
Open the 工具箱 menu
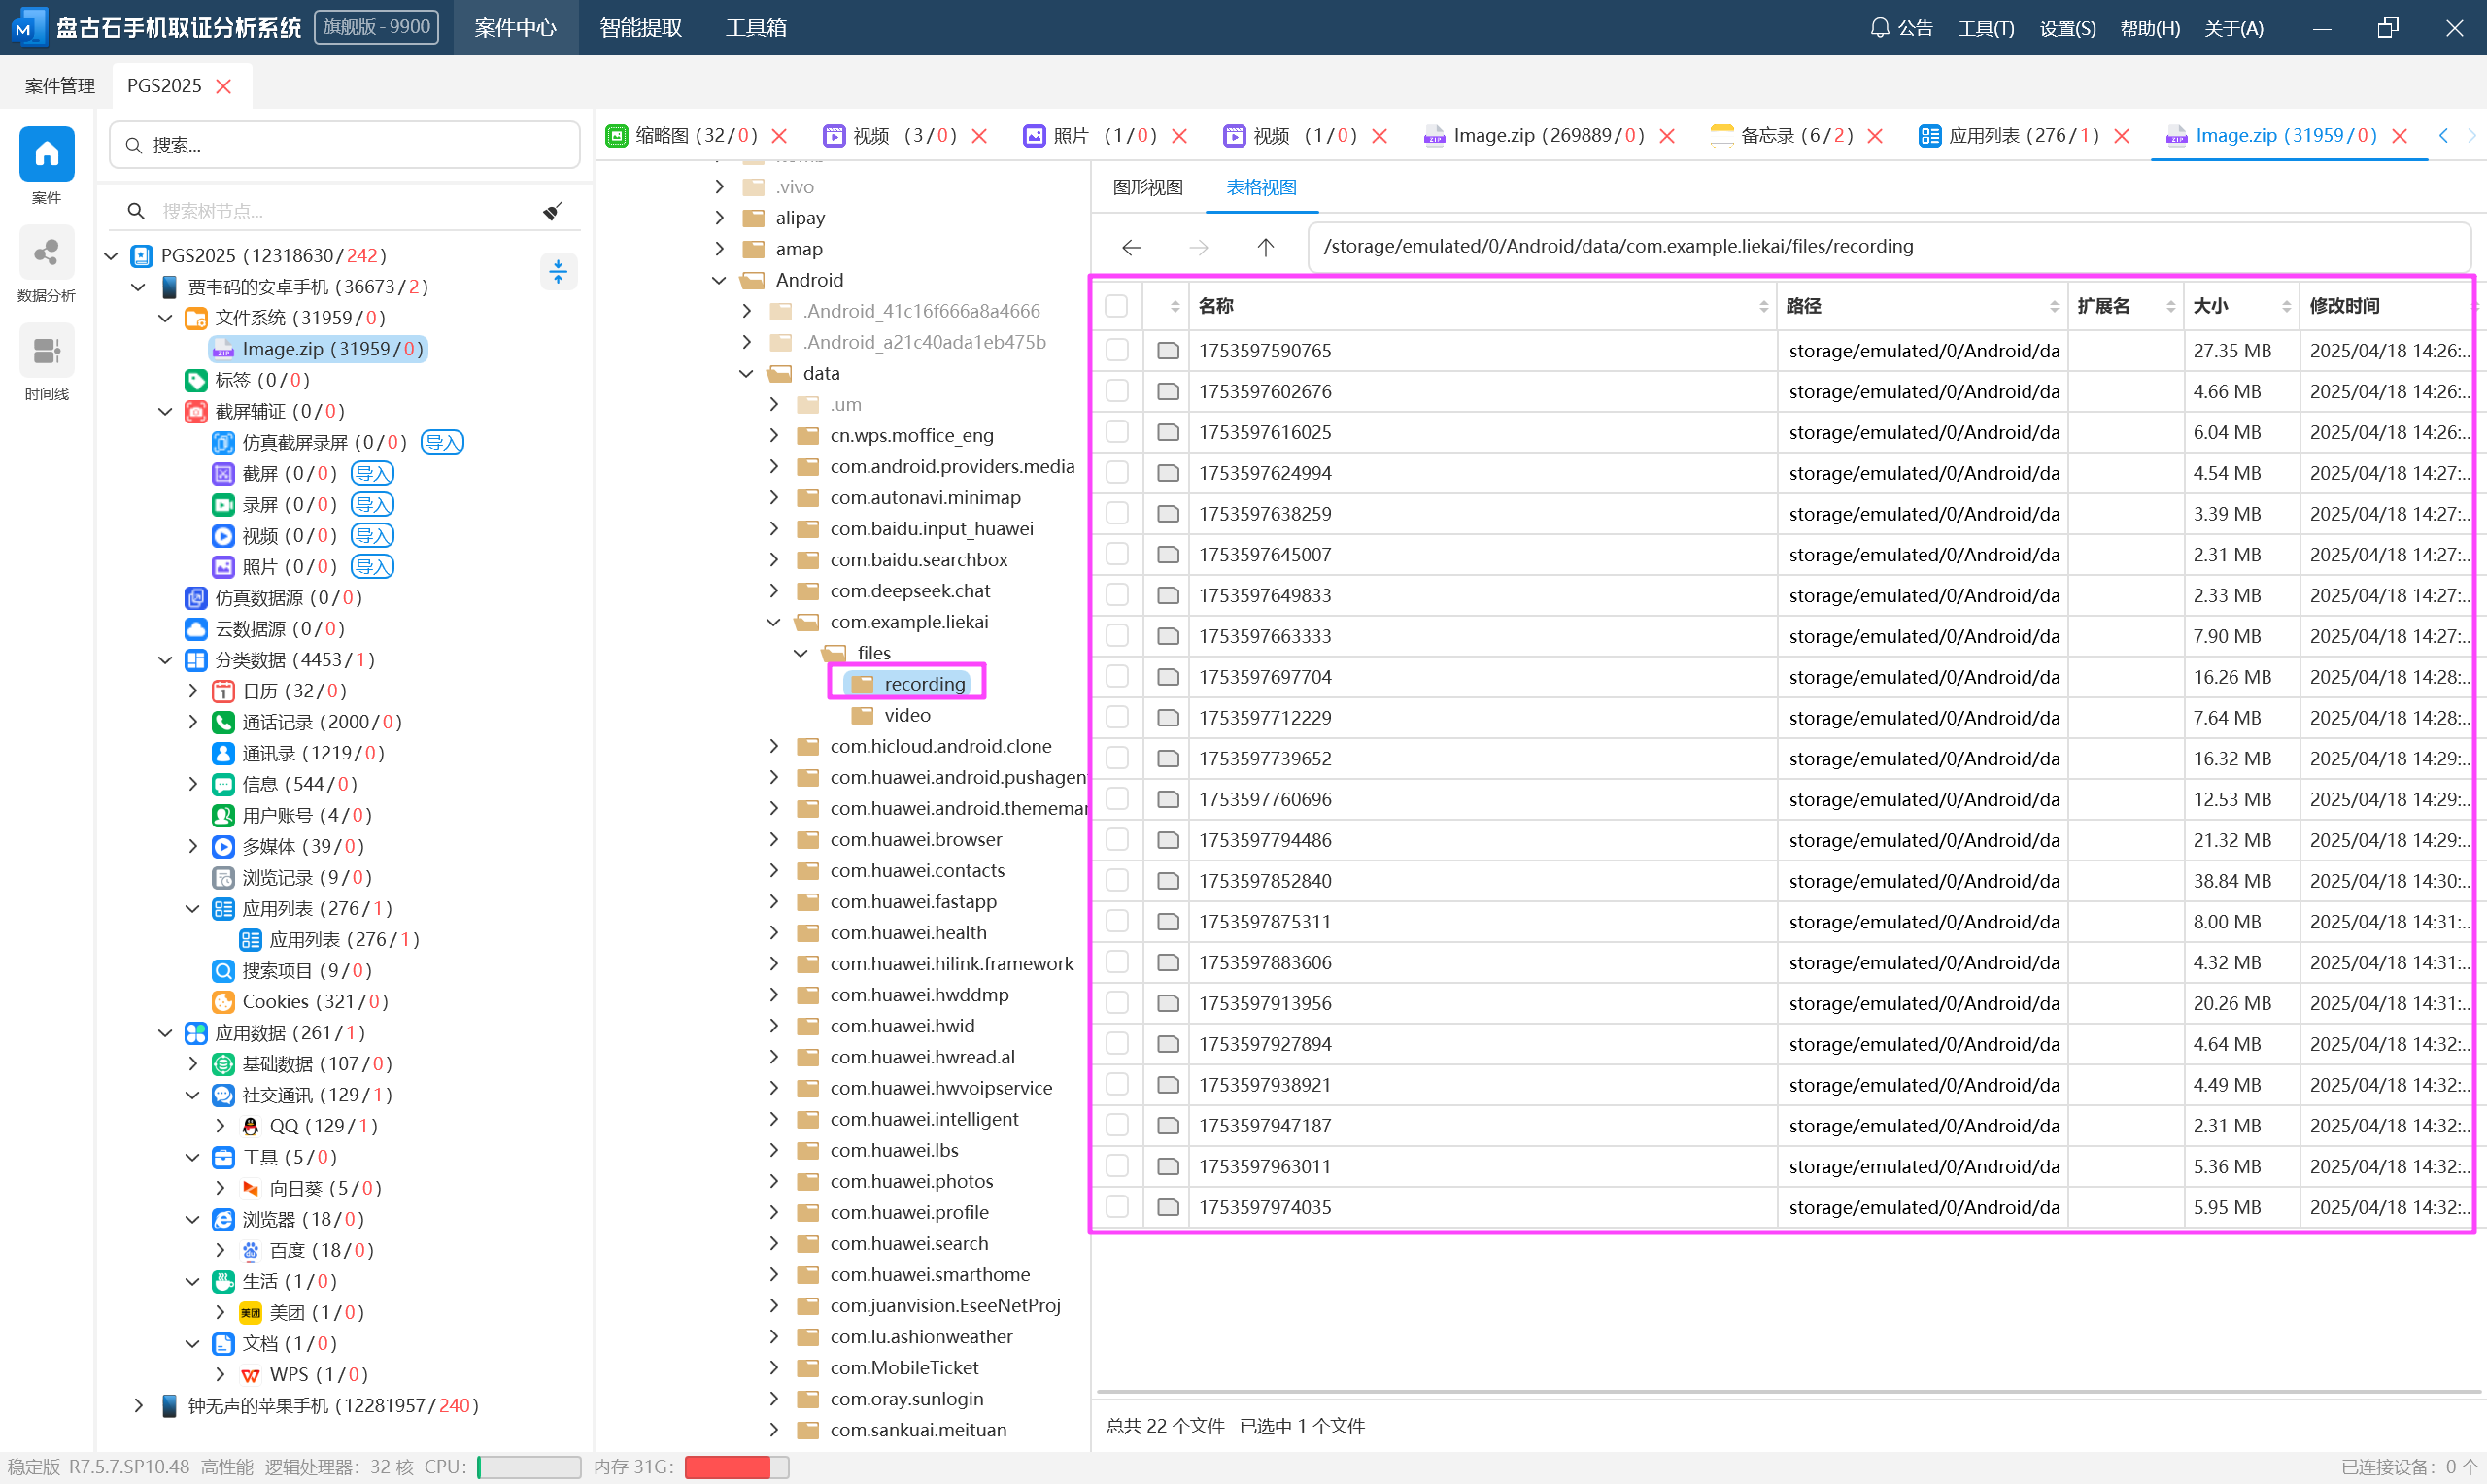tap(756, 28)
